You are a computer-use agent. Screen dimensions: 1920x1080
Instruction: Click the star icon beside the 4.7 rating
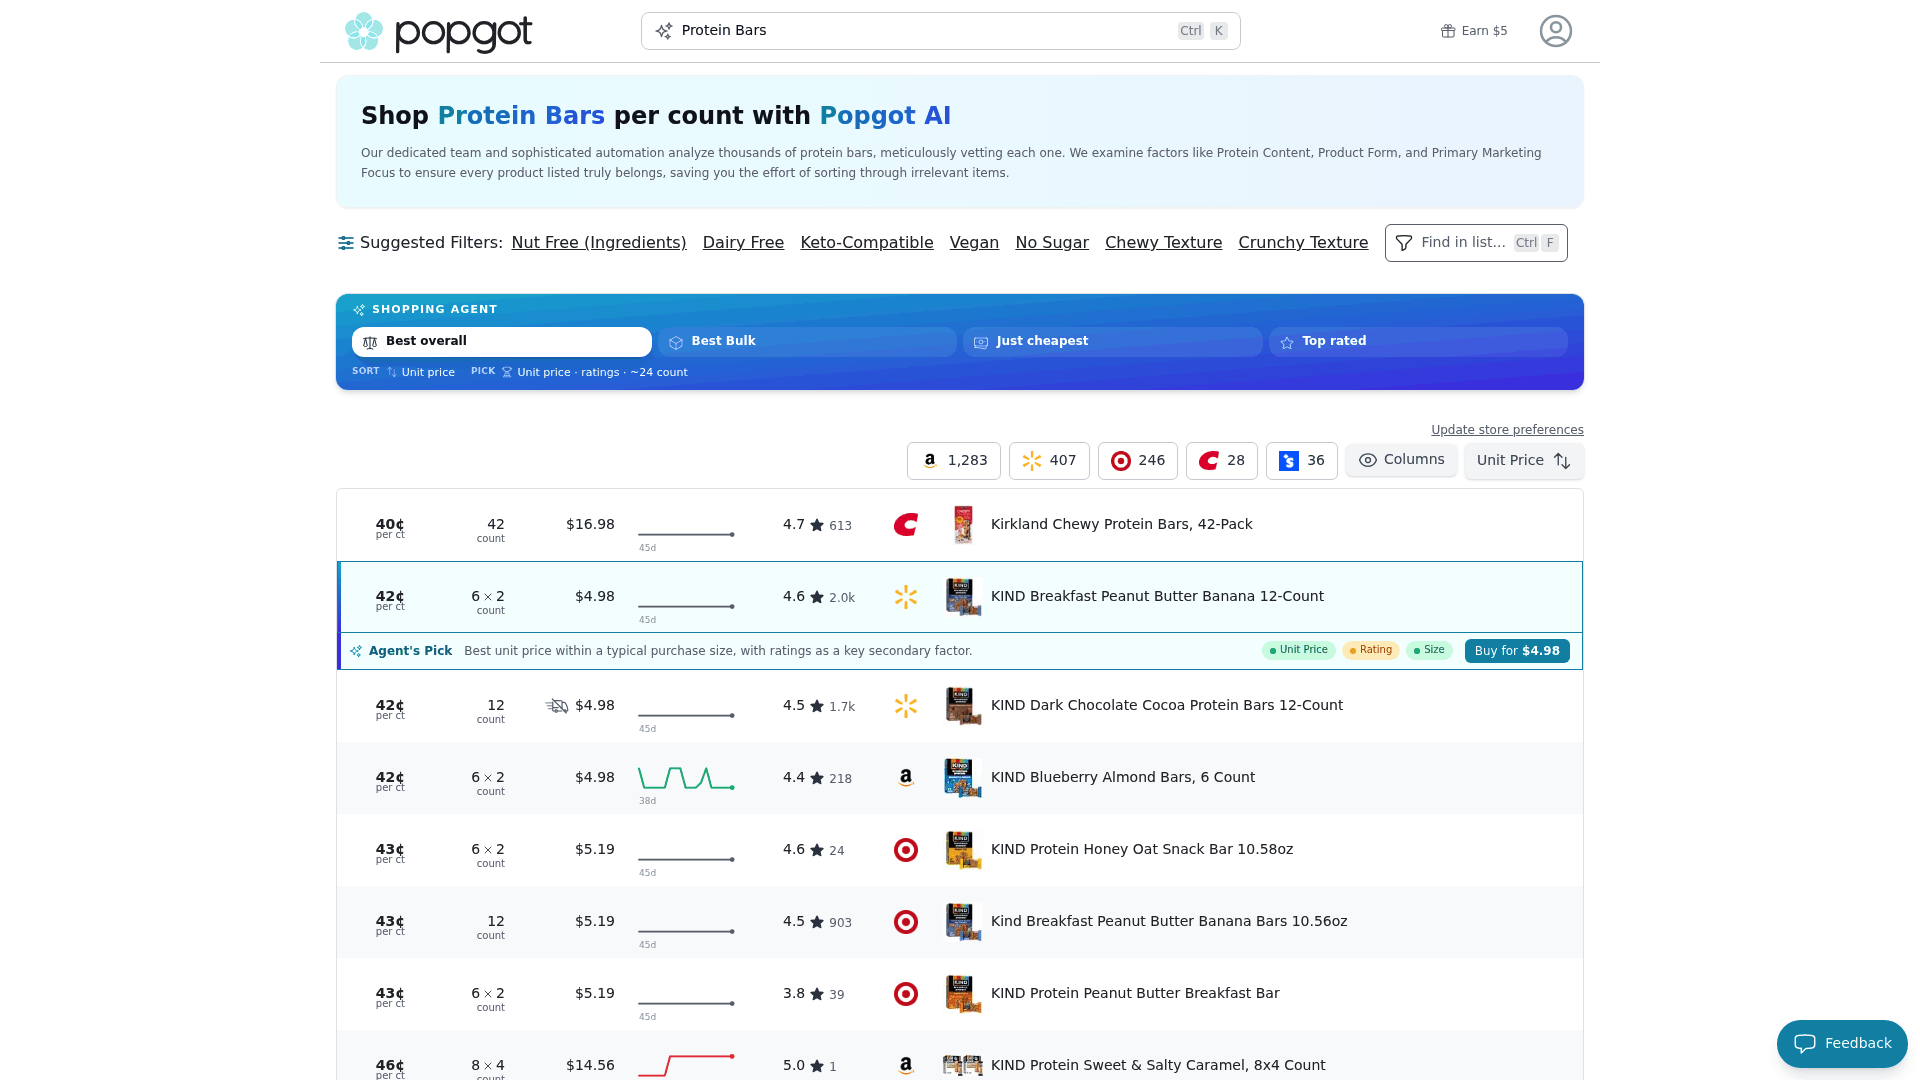pos(817,525)
